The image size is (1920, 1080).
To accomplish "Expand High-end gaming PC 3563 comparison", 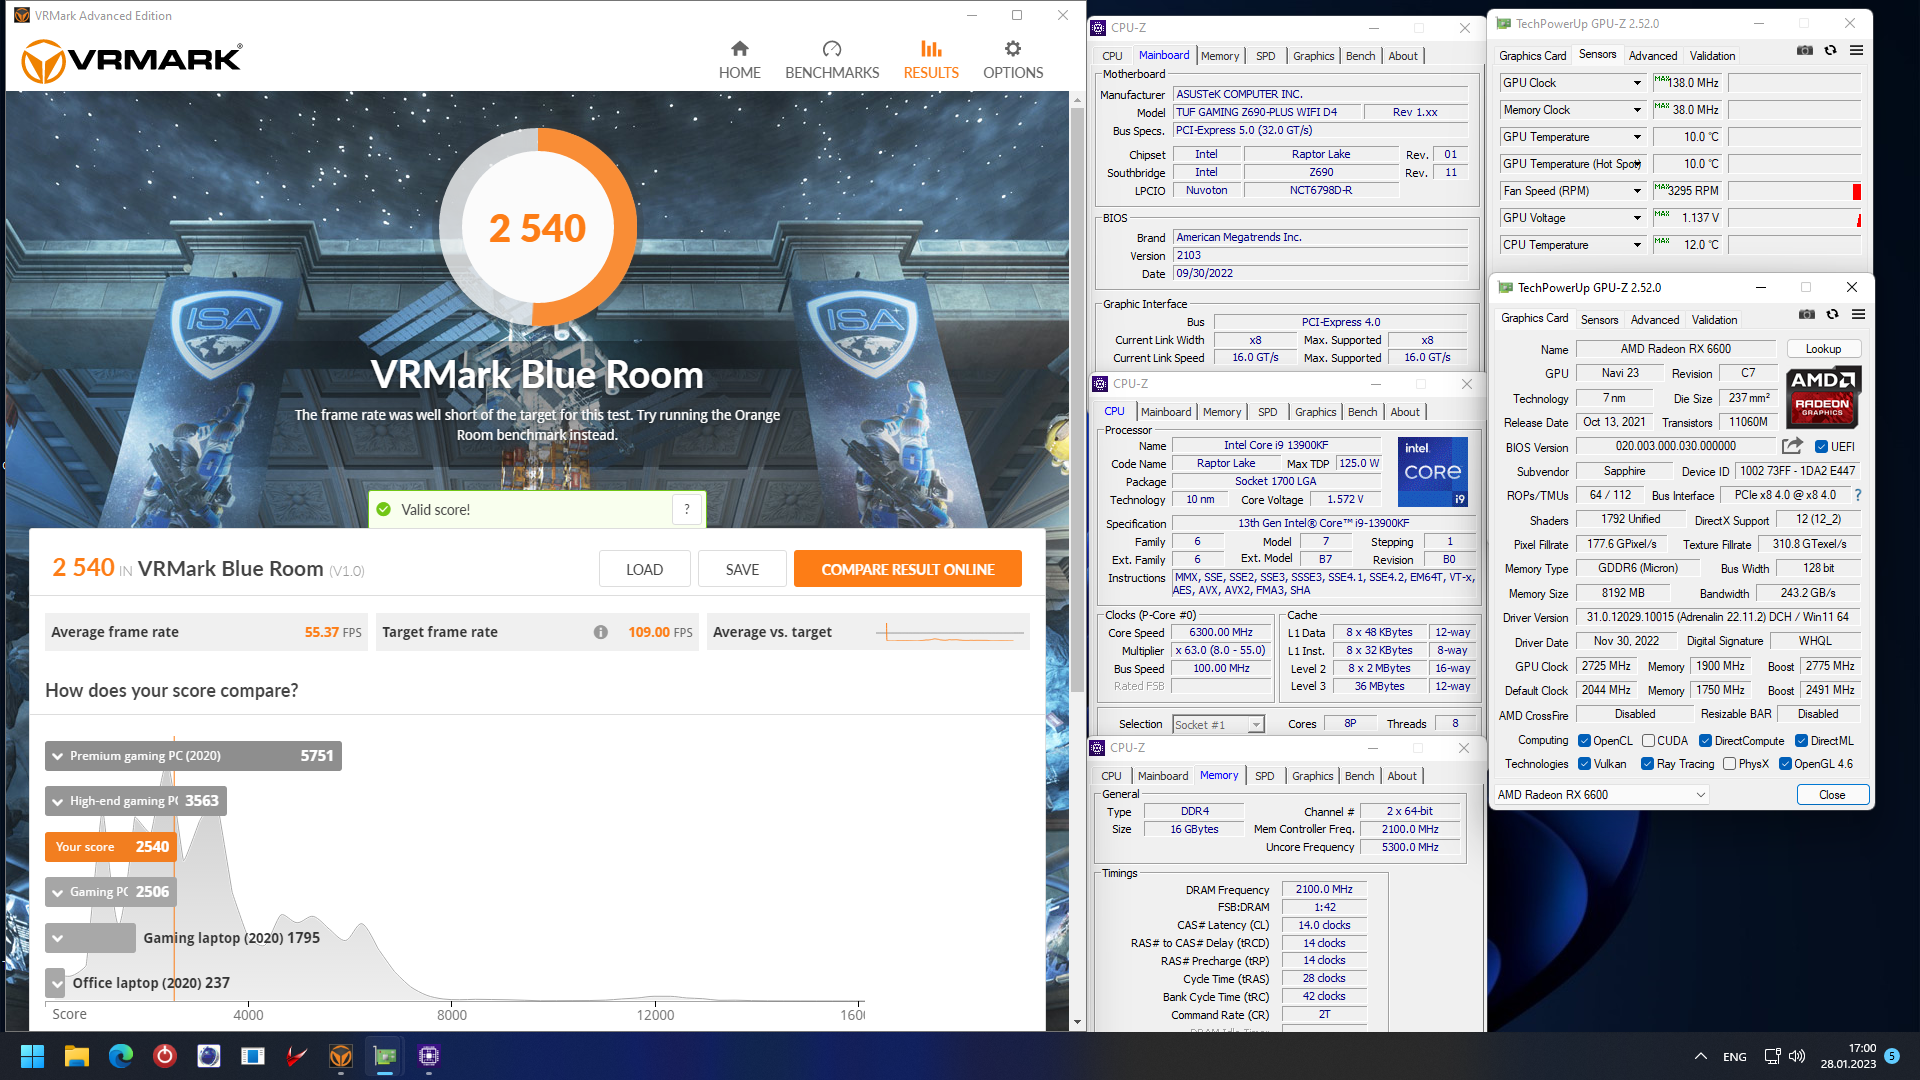I will [136, 801].
